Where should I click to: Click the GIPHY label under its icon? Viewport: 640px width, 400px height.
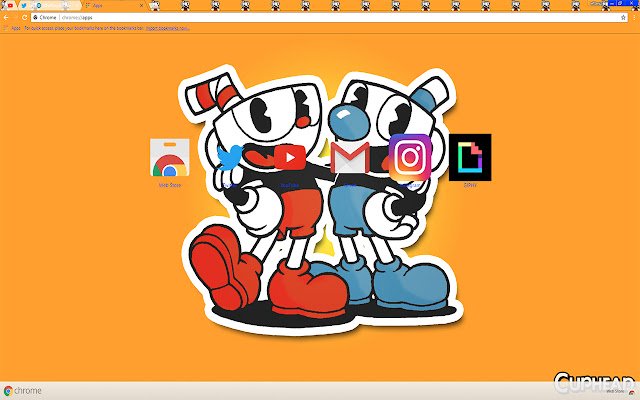[x=470, y=185]
